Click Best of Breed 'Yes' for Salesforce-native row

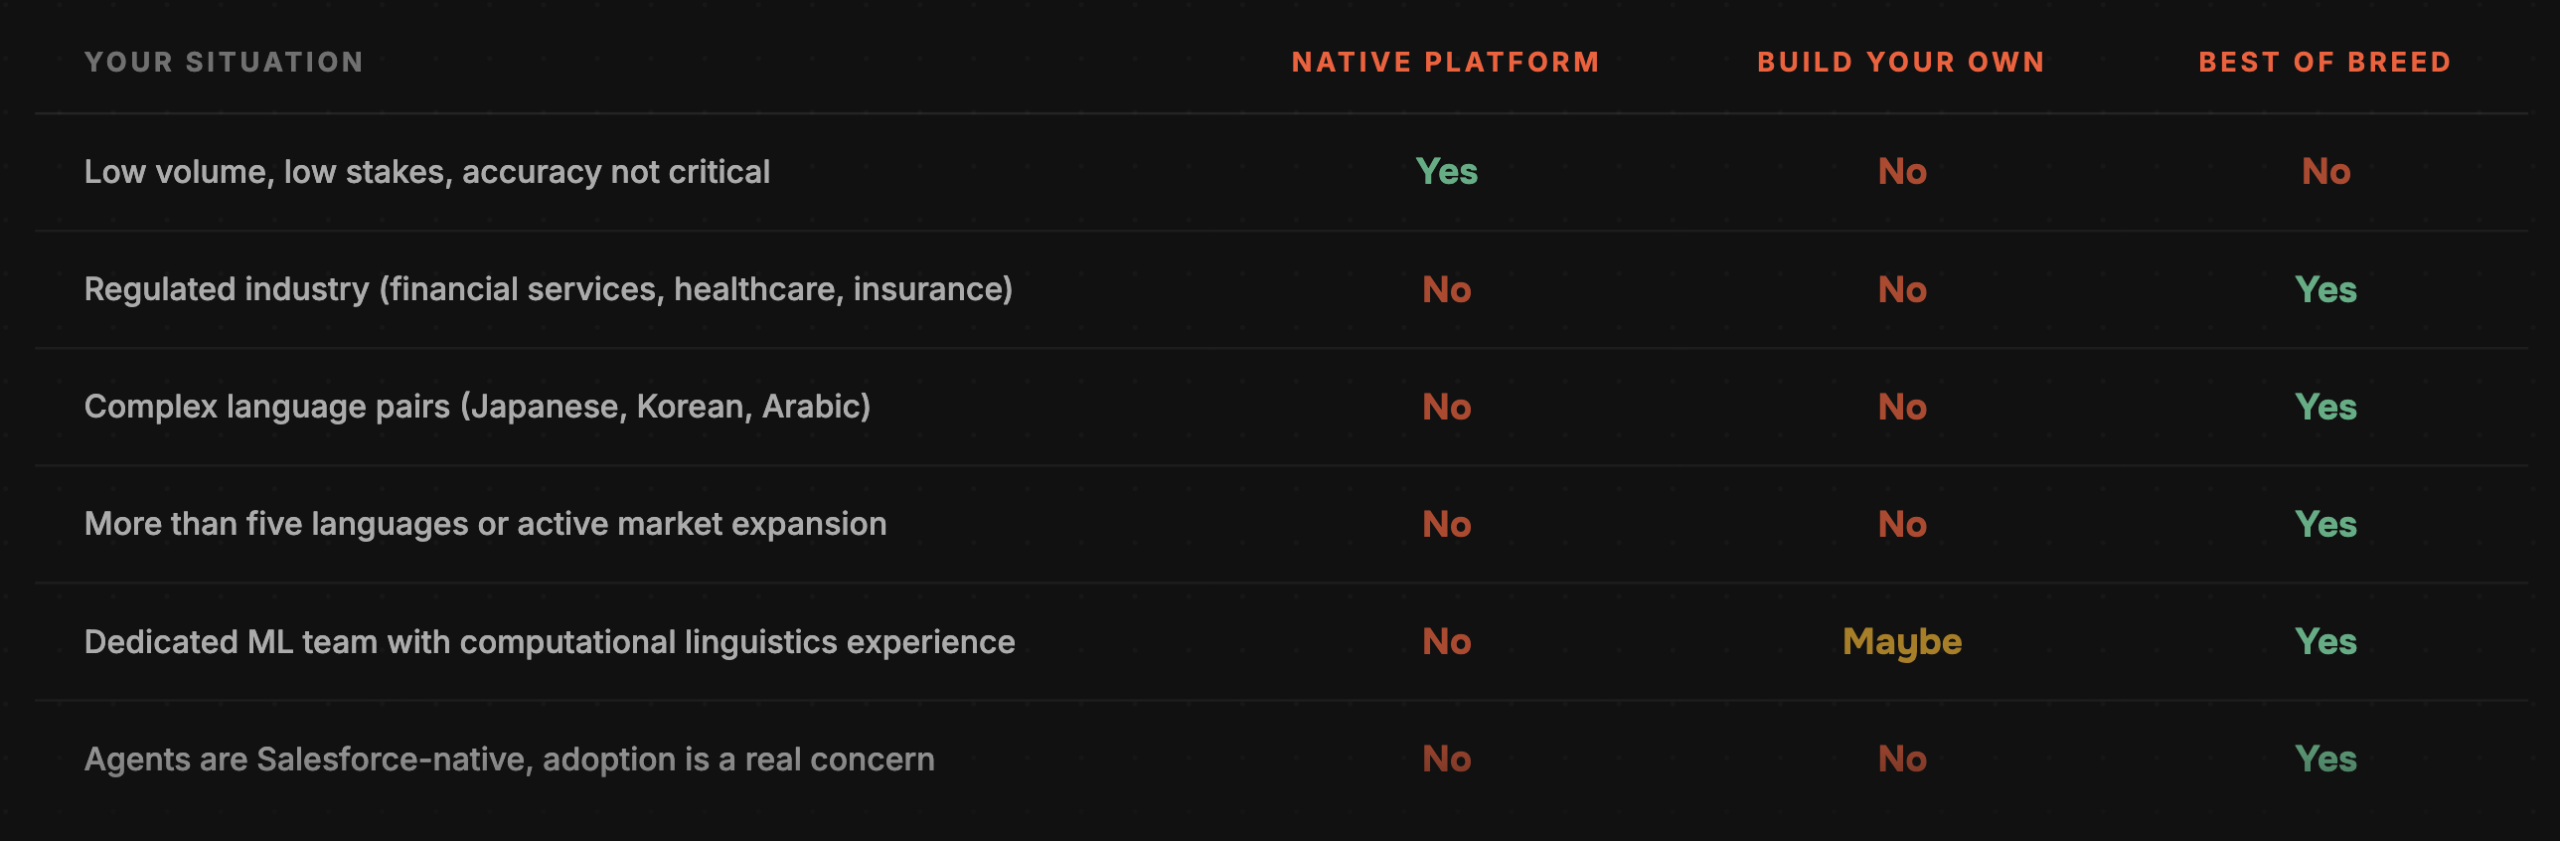pos(2326,759)
